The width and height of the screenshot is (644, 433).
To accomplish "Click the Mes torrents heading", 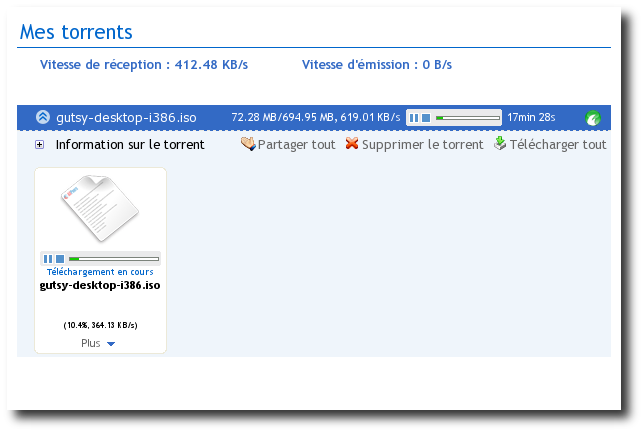I will click(76, 32).
